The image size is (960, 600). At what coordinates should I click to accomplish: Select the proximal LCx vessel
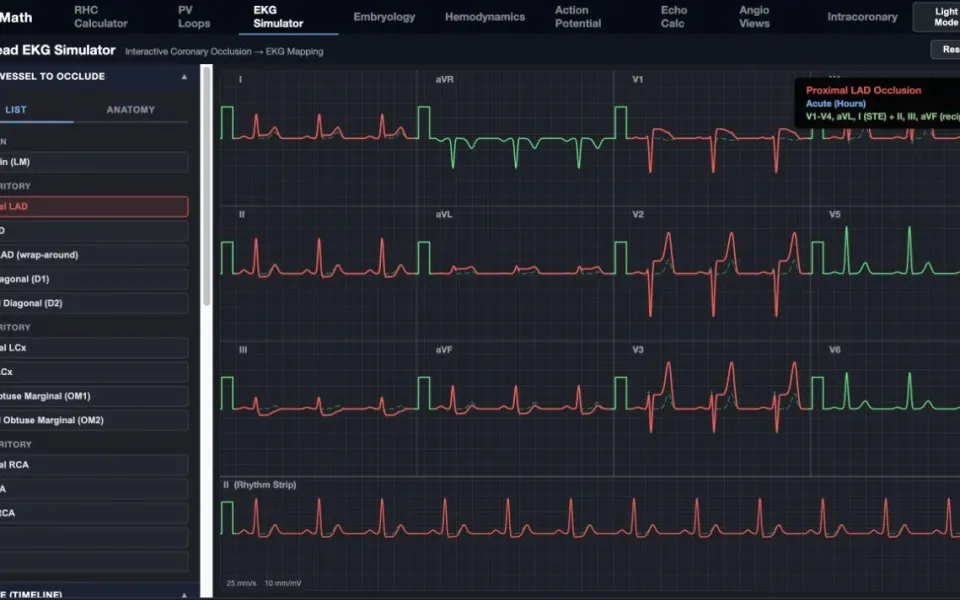[x=94, y=347]
